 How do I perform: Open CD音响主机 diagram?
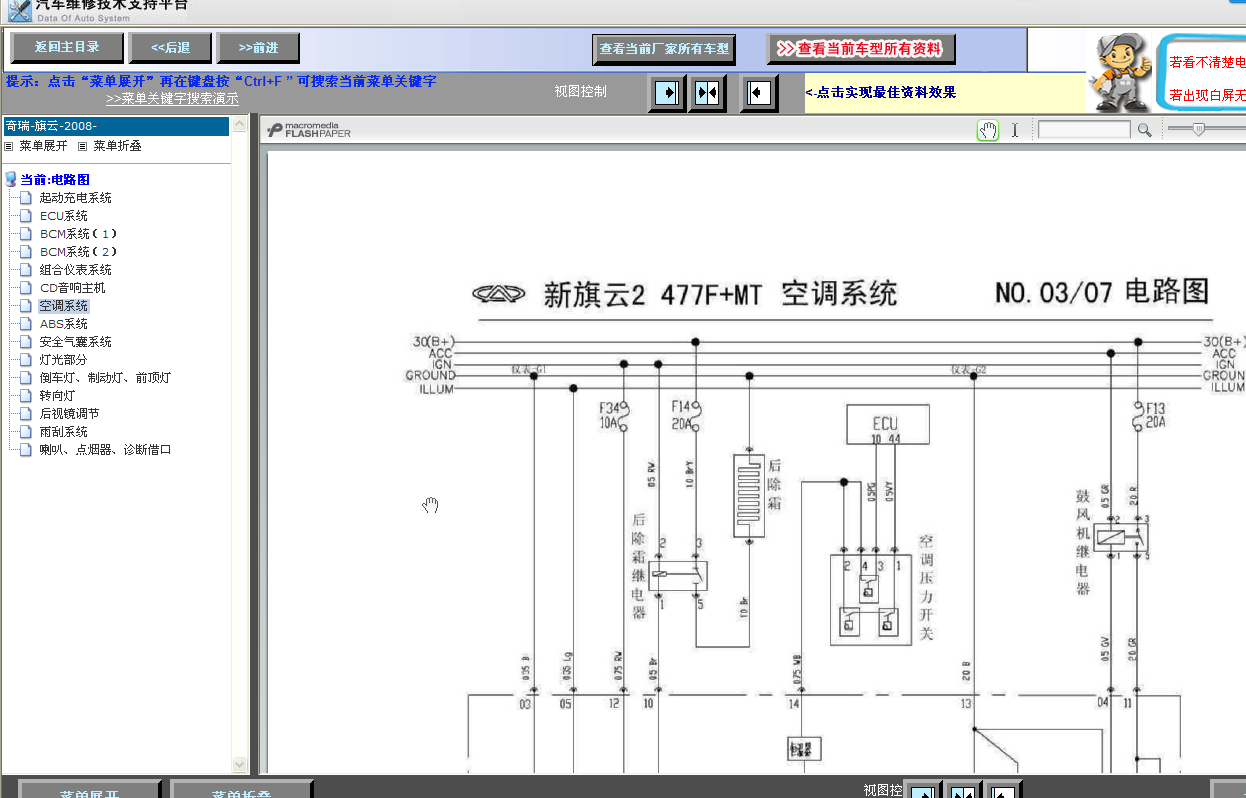[x=72, y=288]
